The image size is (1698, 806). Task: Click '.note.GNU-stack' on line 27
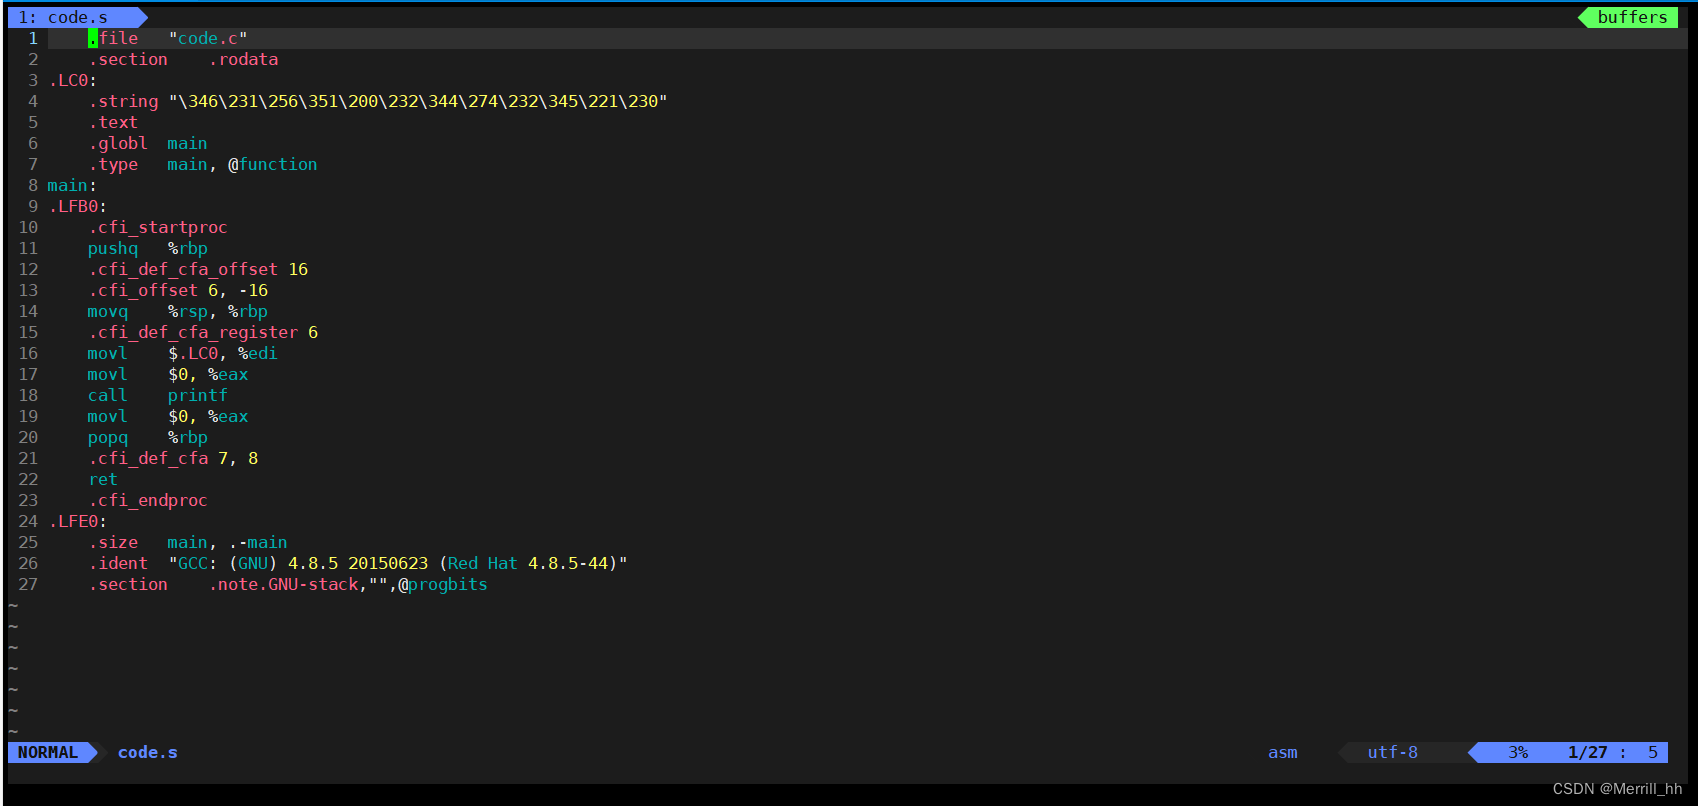(x=283, y=584)
